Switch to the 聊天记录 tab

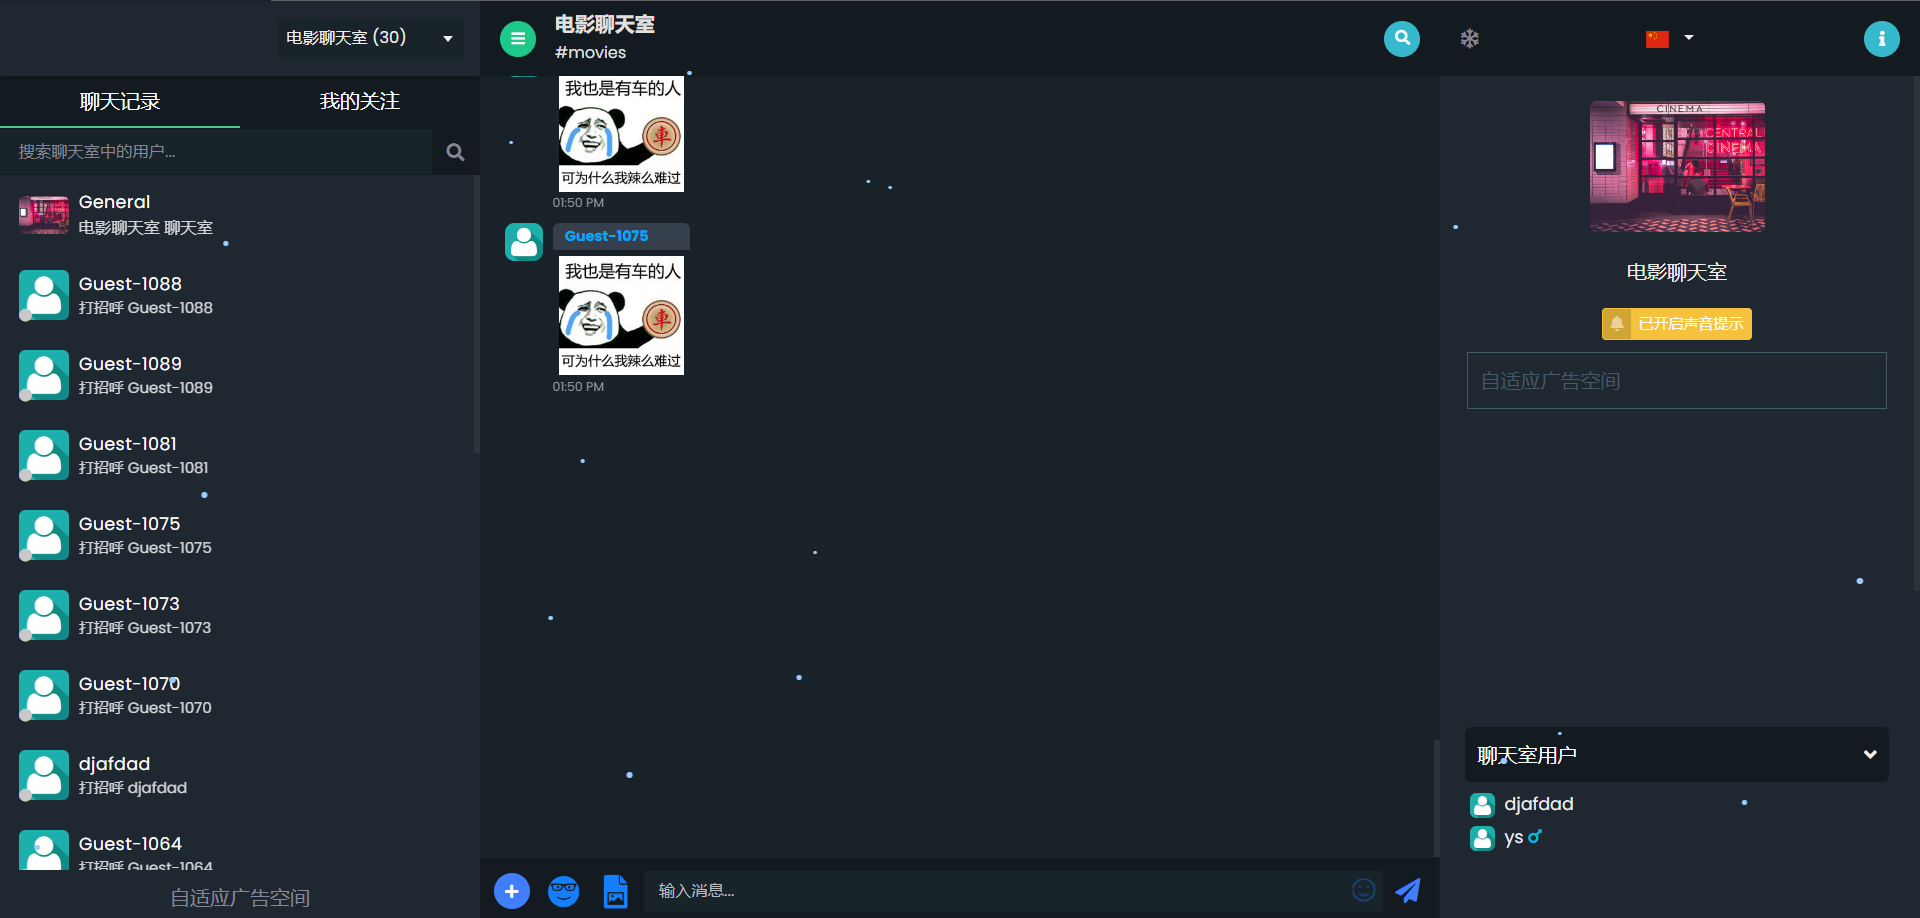[120, 101]
